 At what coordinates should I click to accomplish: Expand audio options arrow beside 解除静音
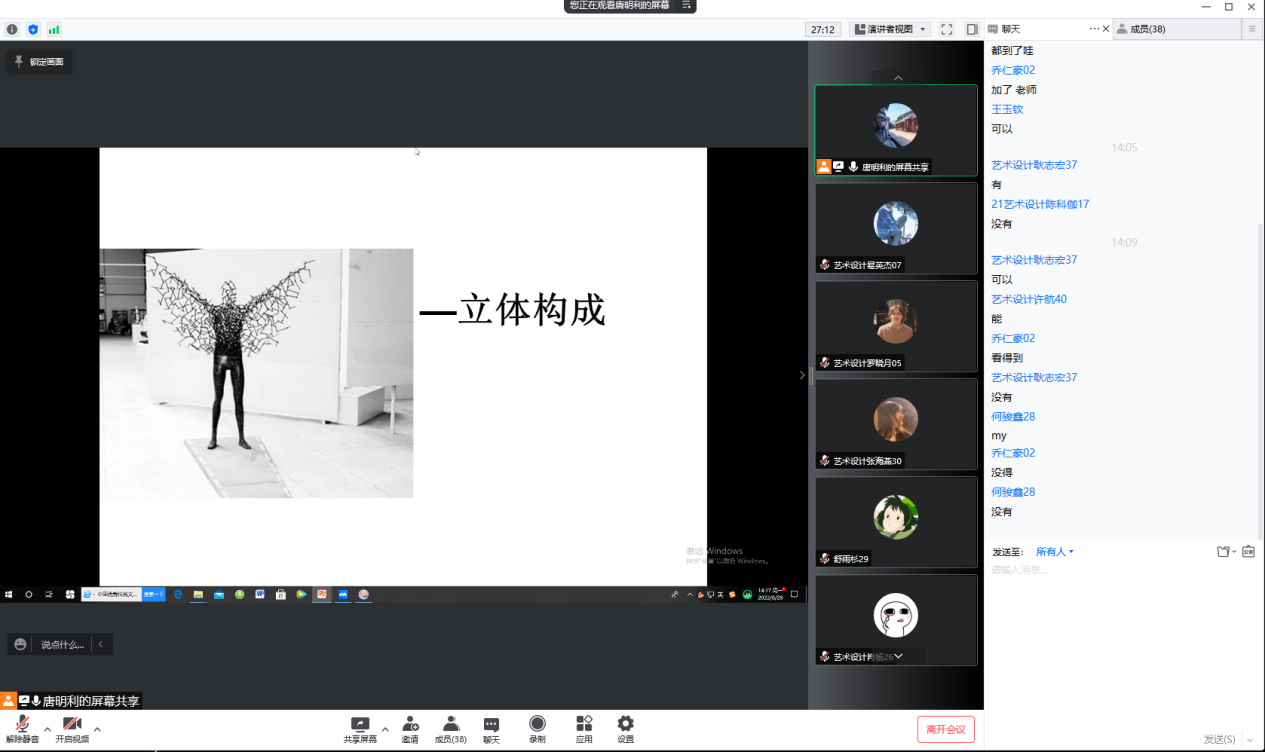point(47,729)
